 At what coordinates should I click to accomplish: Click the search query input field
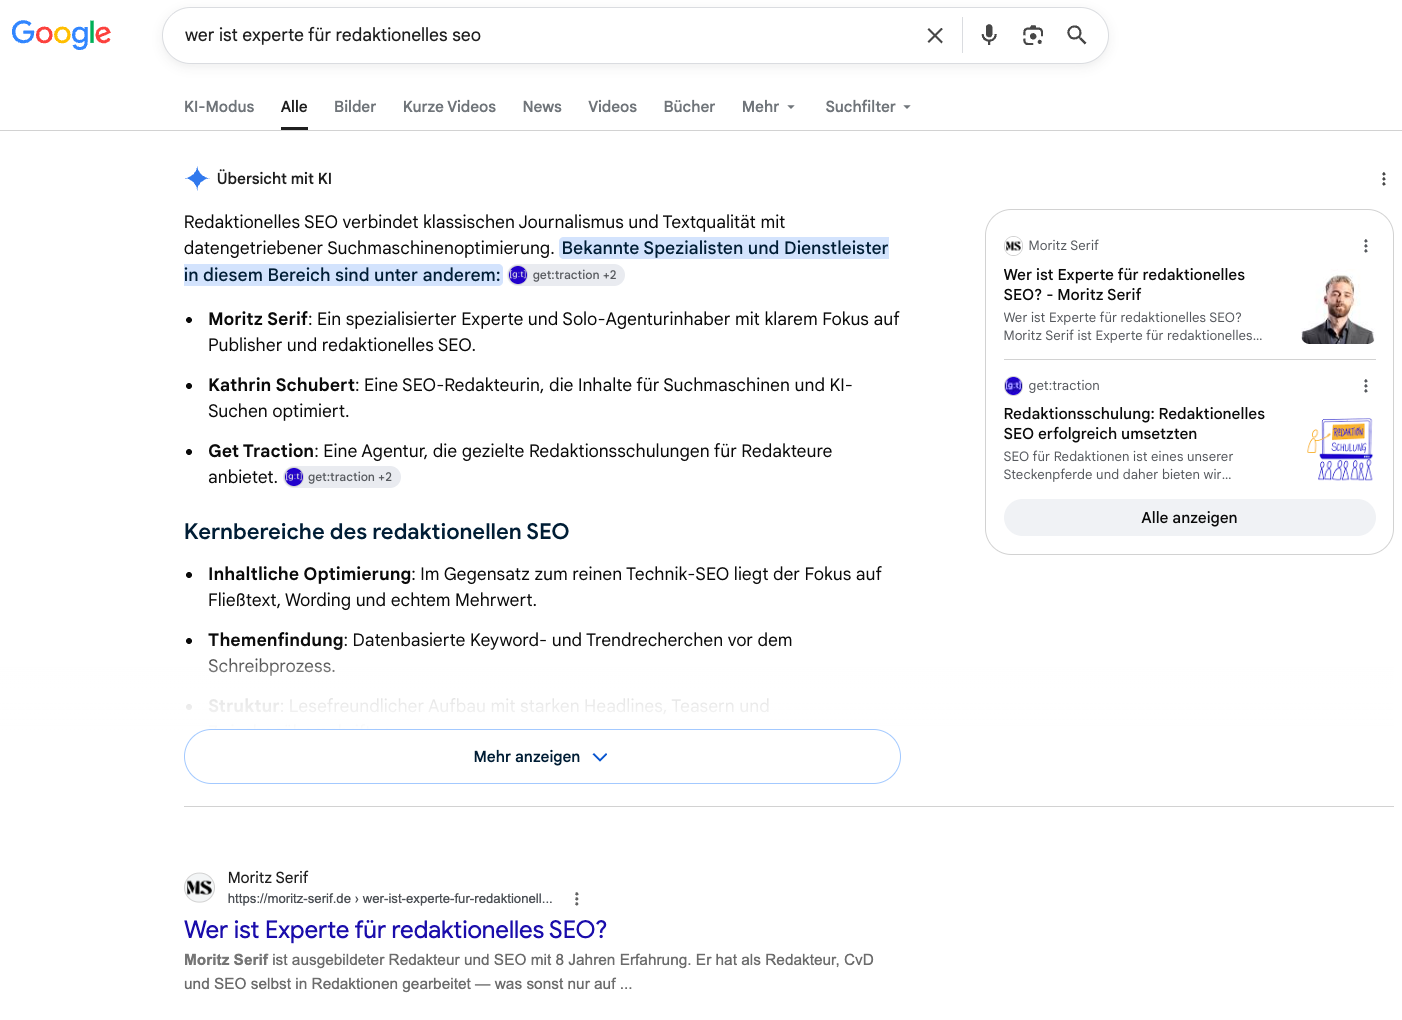(545, 35)
